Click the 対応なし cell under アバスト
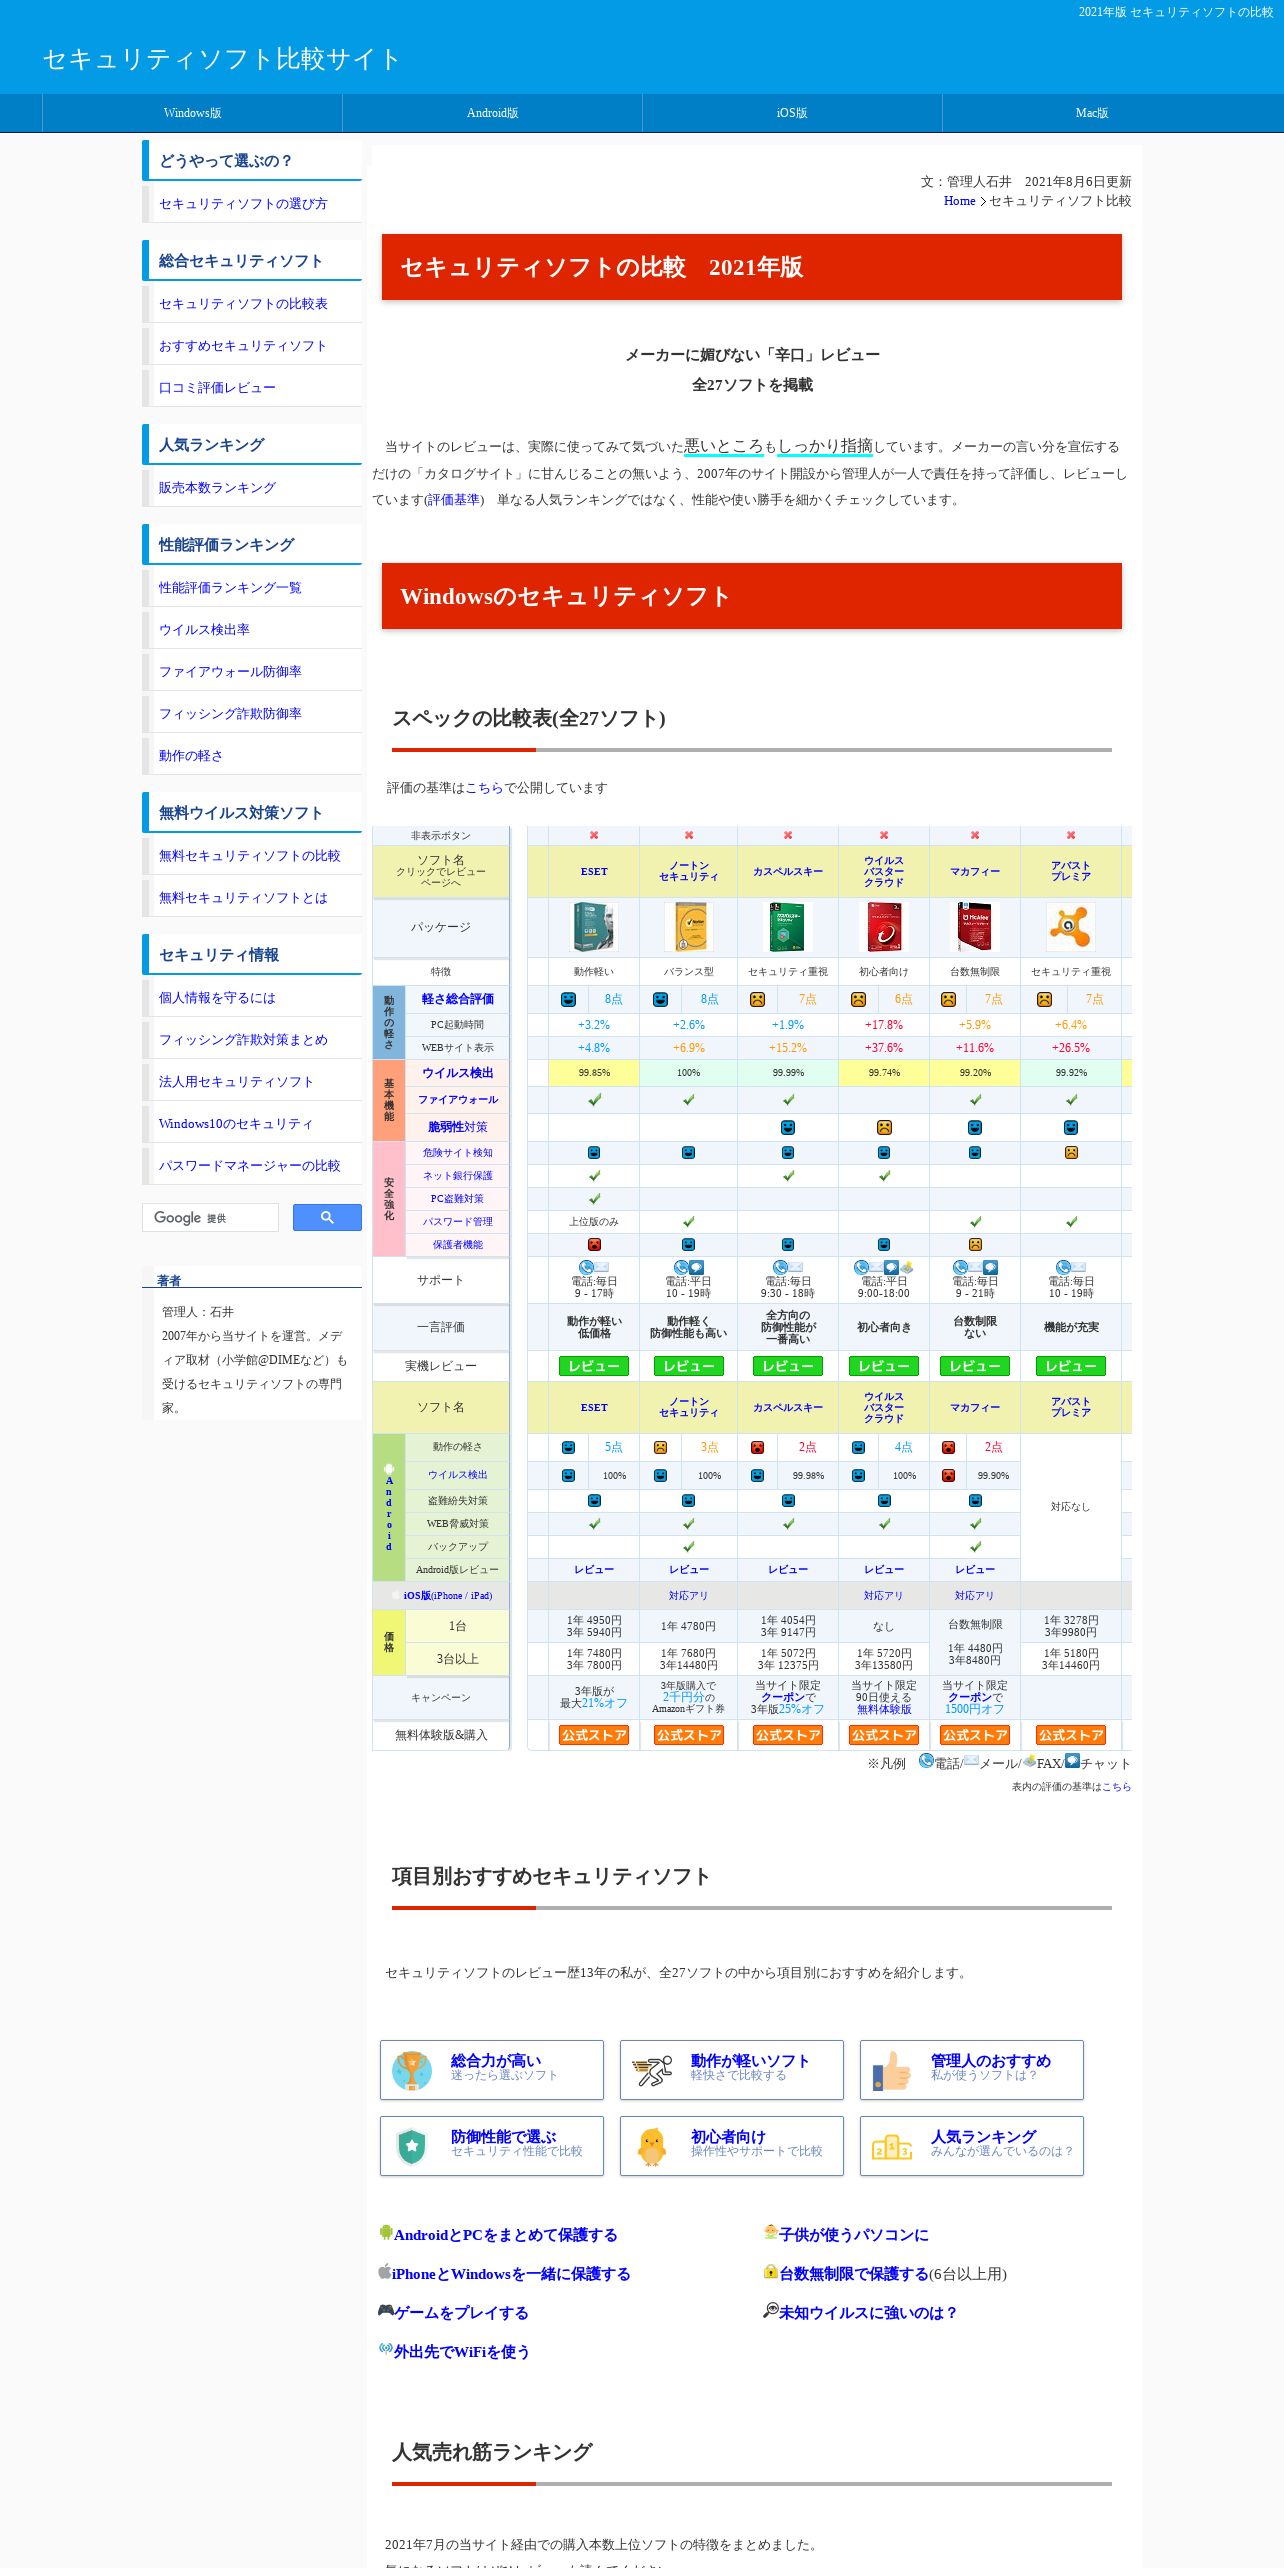 pos(1070,1507)
